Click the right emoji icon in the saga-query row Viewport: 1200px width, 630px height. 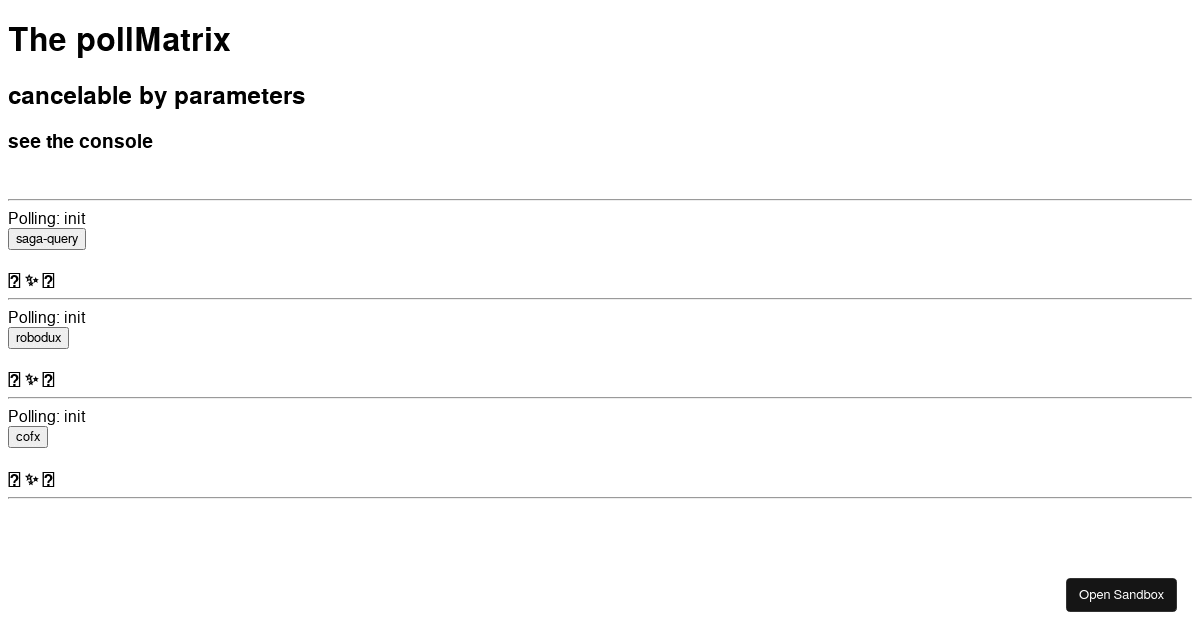pos(49,281)
